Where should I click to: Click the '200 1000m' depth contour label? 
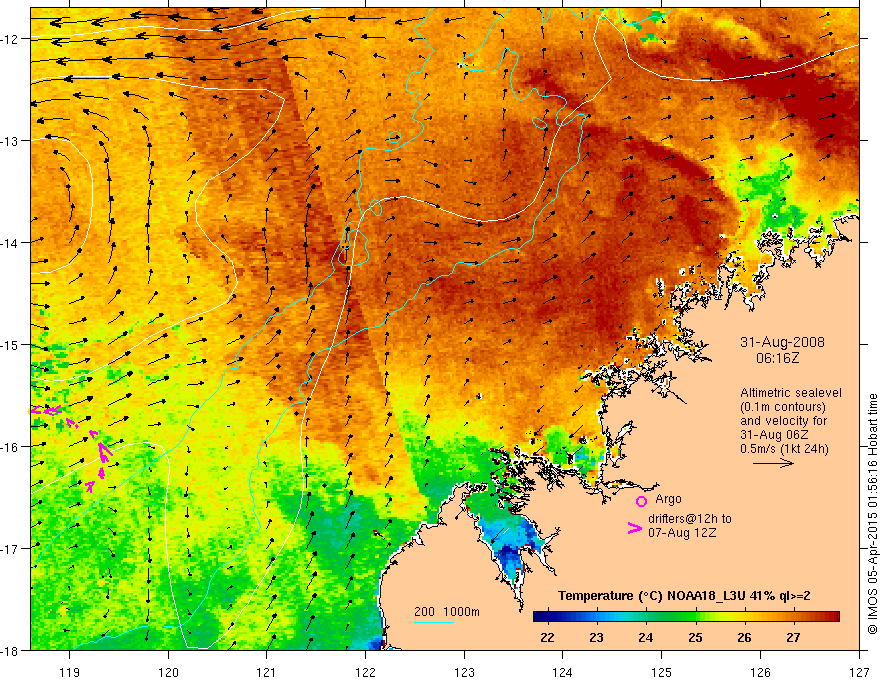pyautogui.click(x=447, y=612)
